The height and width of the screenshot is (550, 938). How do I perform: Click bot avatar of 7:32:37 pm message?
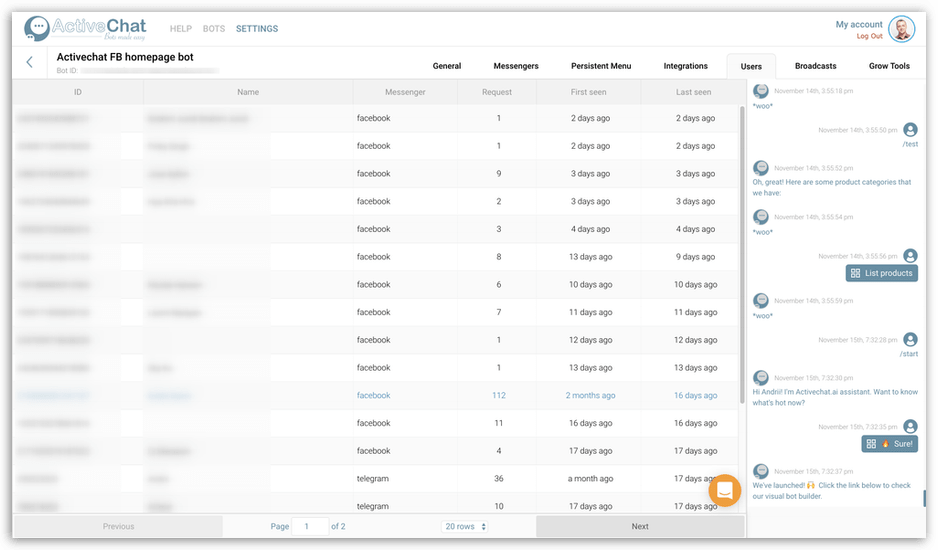761,471
